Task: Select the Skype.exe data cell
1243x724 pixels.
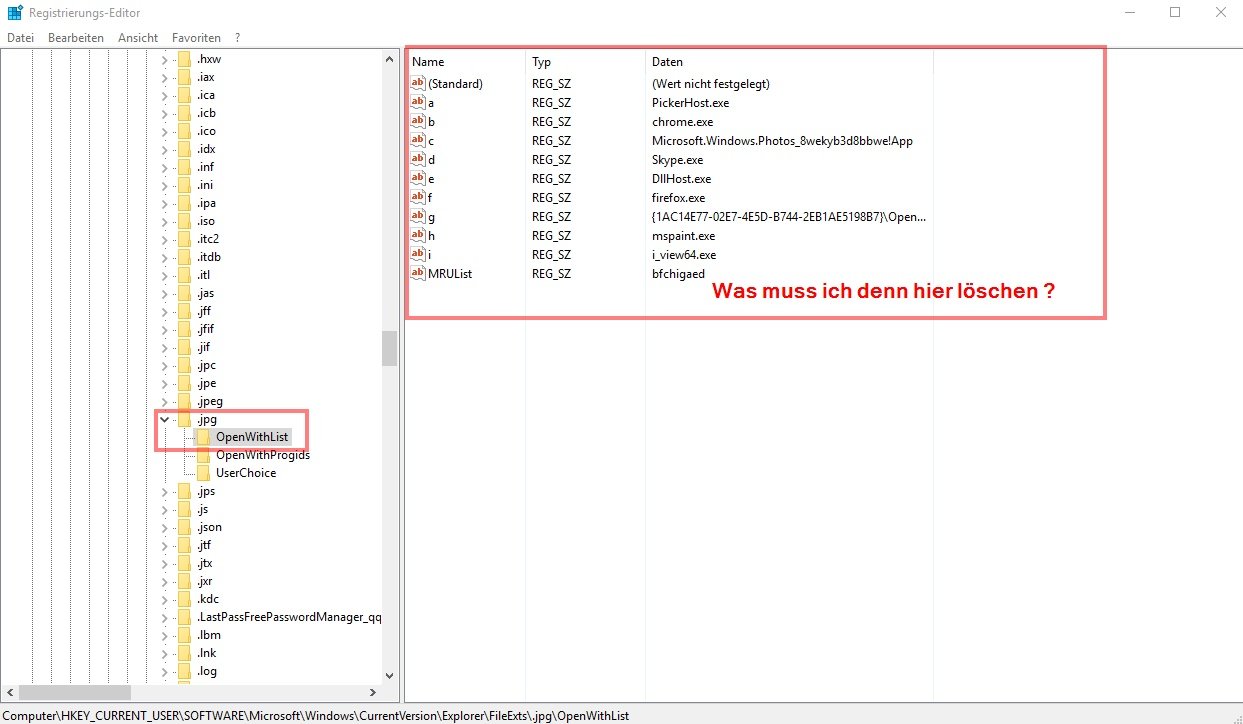Action: pos(677,160)
